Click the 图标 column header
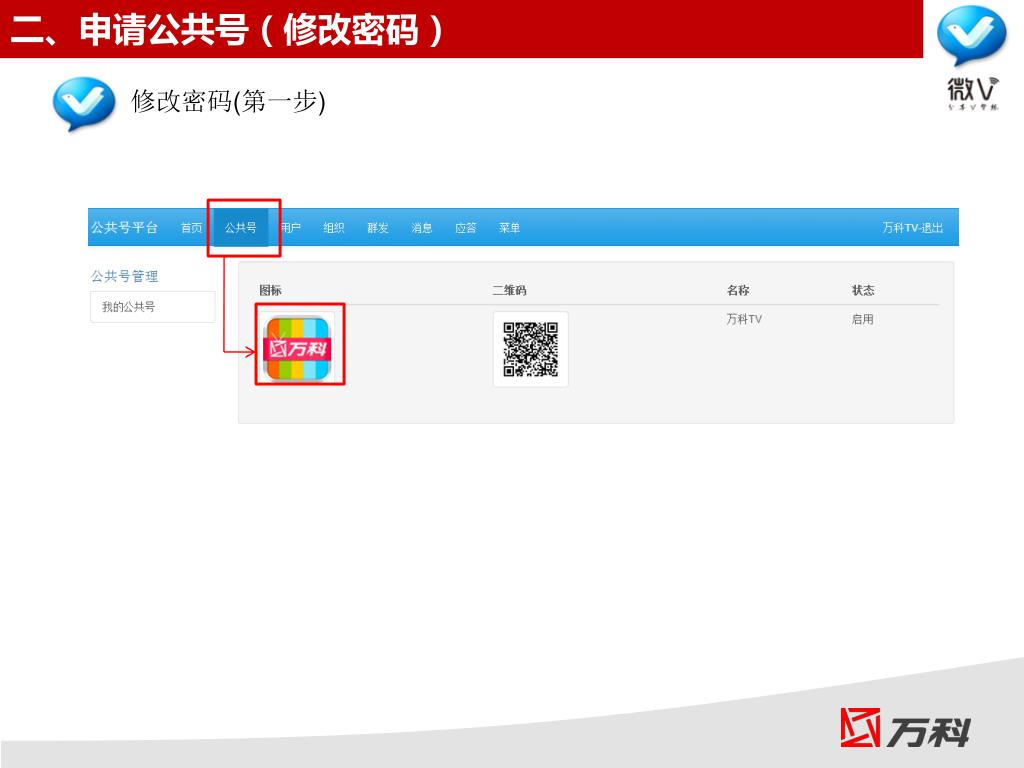1024x768 pixels. point(270,290)
